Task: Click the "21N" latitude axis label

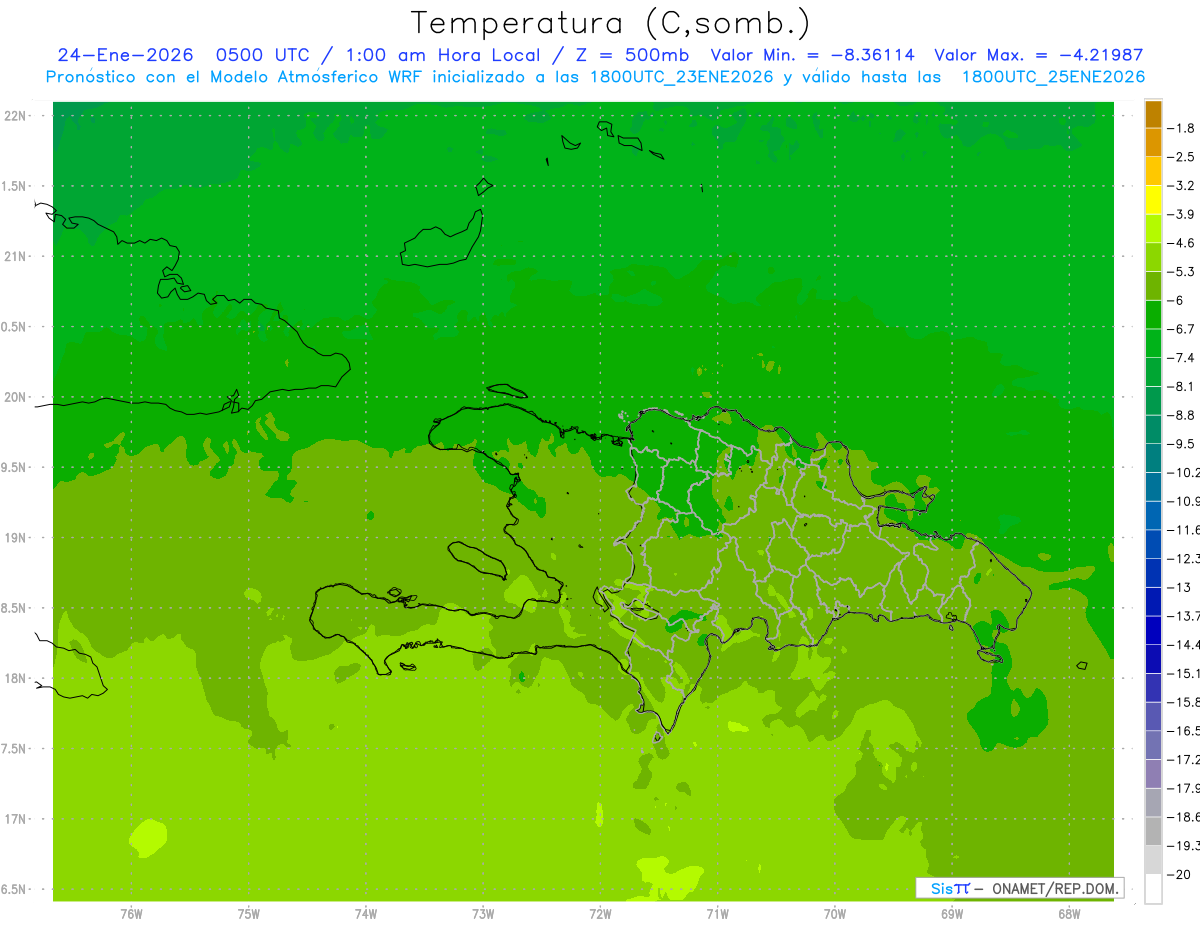Action: click(17, 257)
